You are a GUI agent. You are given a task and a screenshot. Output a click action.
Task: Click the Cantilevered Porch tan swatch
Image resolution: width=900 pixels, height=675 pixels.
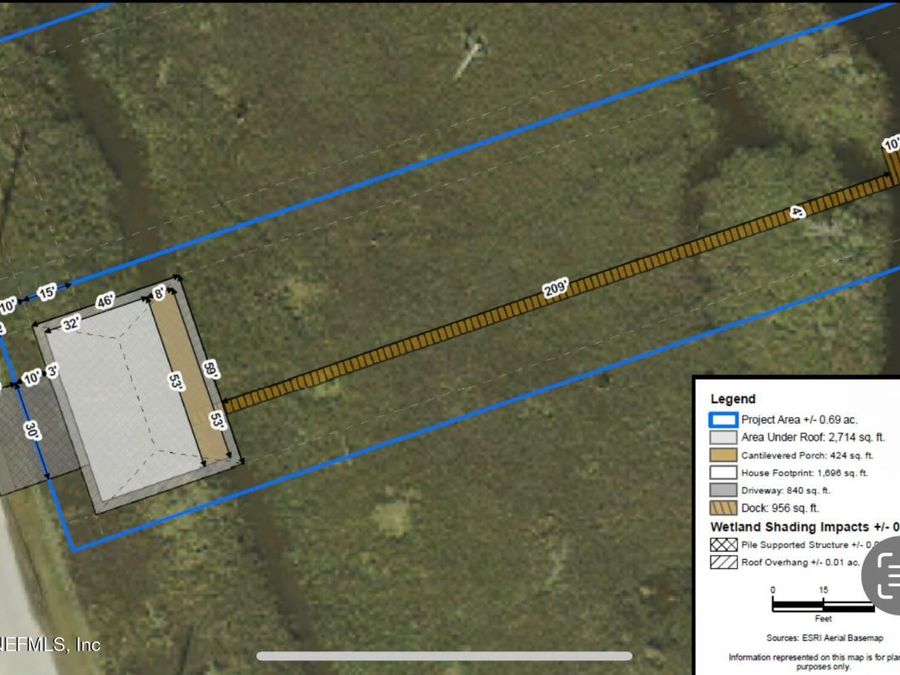(723, 455)
